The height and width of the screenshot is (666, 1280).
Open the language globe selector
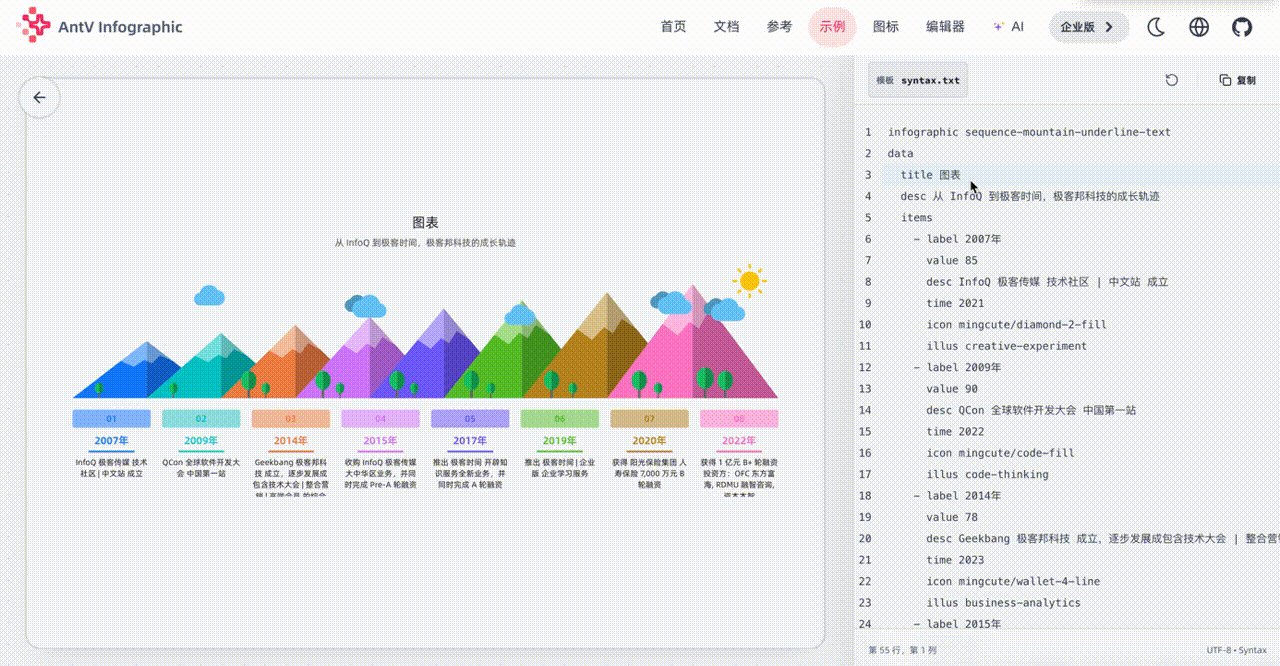point(1199,27)
